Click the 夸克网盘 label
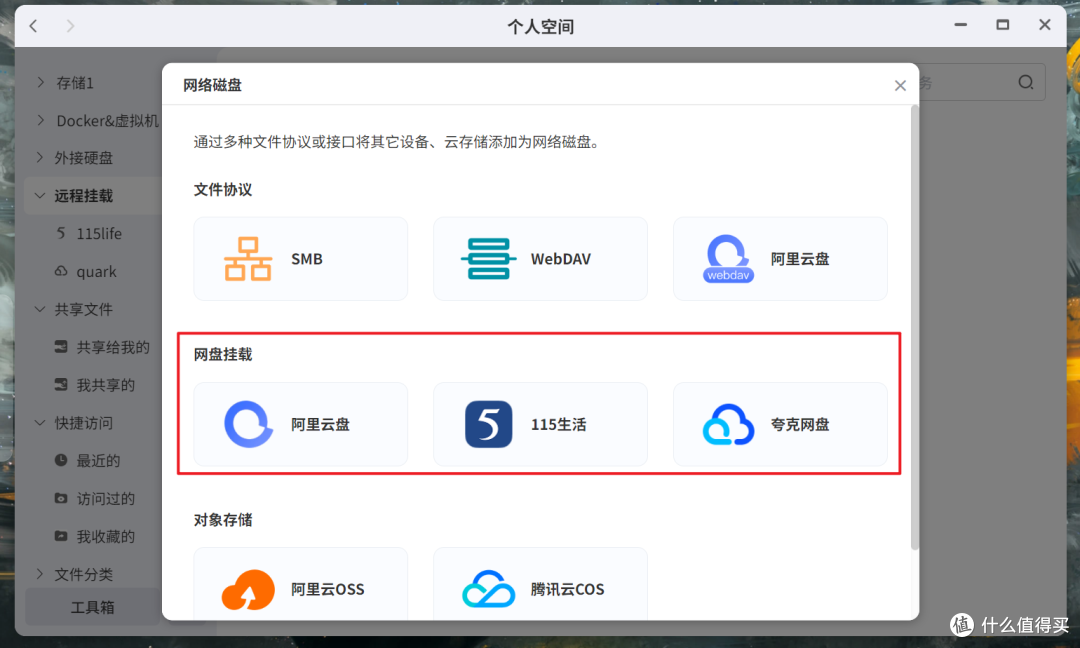The height and width of the screenshot is (648, 1080). coord(800,424)
